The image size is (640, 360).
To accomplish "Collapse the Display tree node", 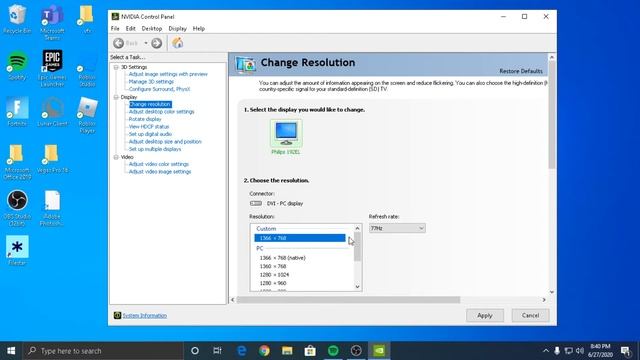I will [116, 97].
